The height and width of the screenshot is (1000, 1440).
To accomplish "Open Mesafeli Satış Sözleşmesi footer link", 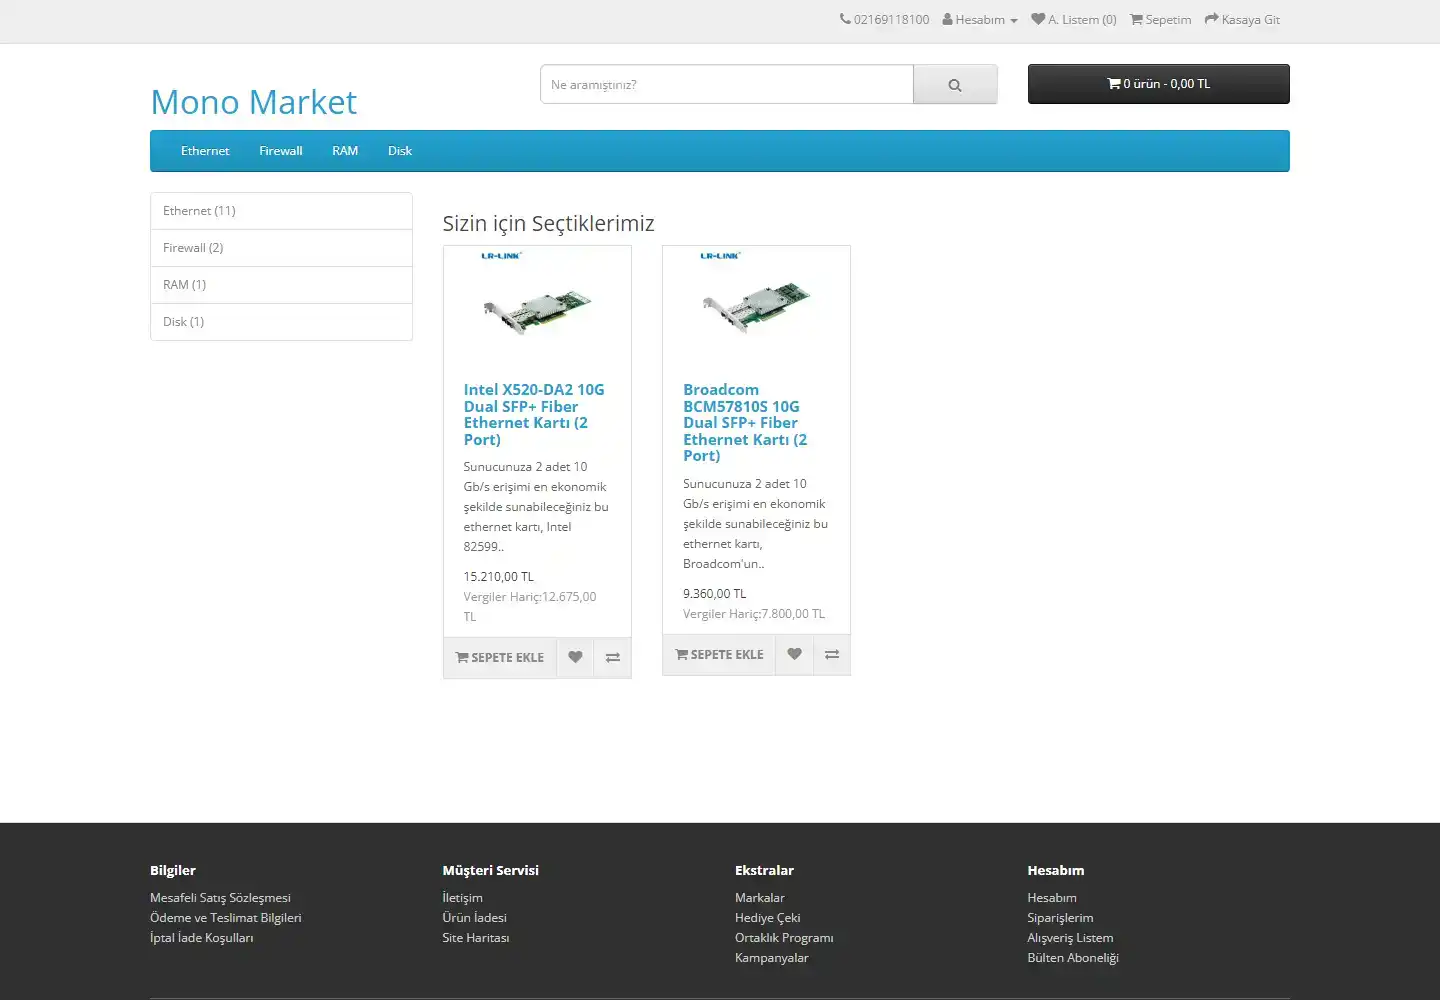I will (220, 898).
